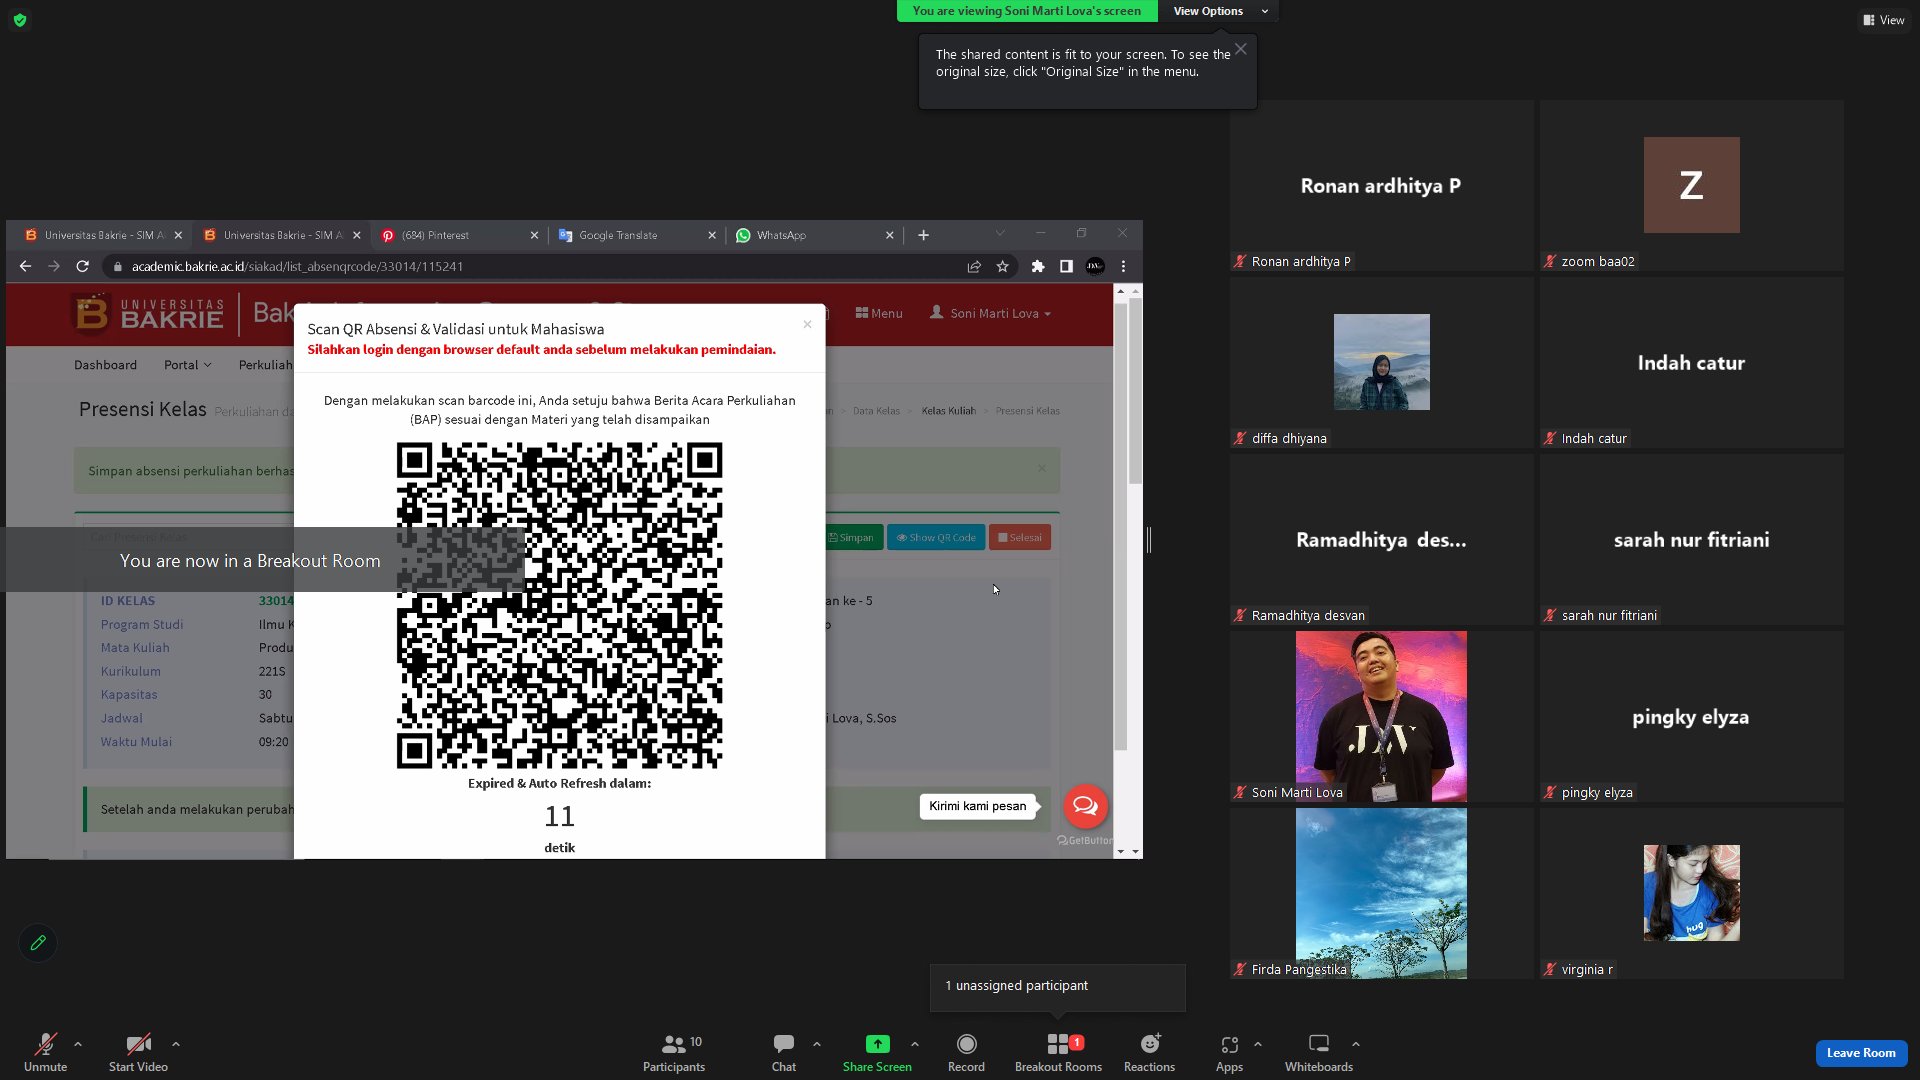
Task: Click Data Kelas breadcrumb link
Action: [x=876, y=411]
